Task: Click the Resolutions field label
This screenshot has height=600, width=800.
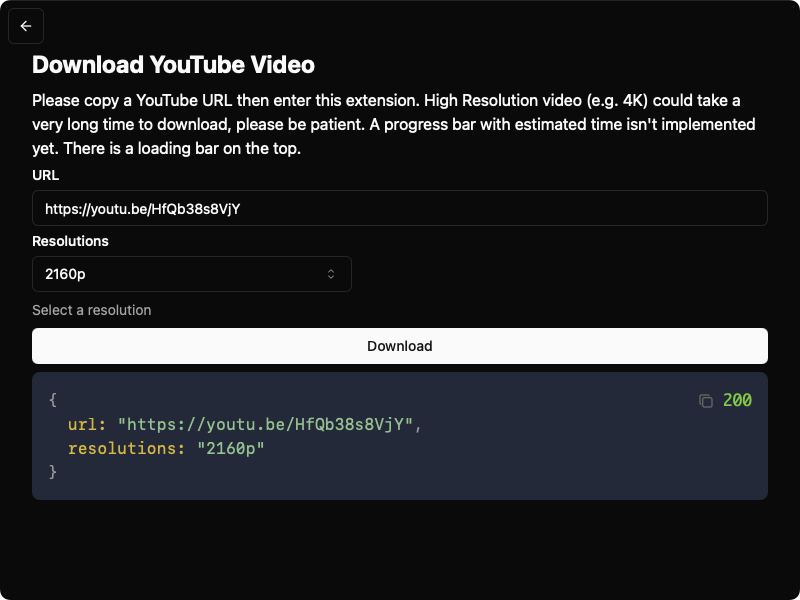Action: coord(70,241)
